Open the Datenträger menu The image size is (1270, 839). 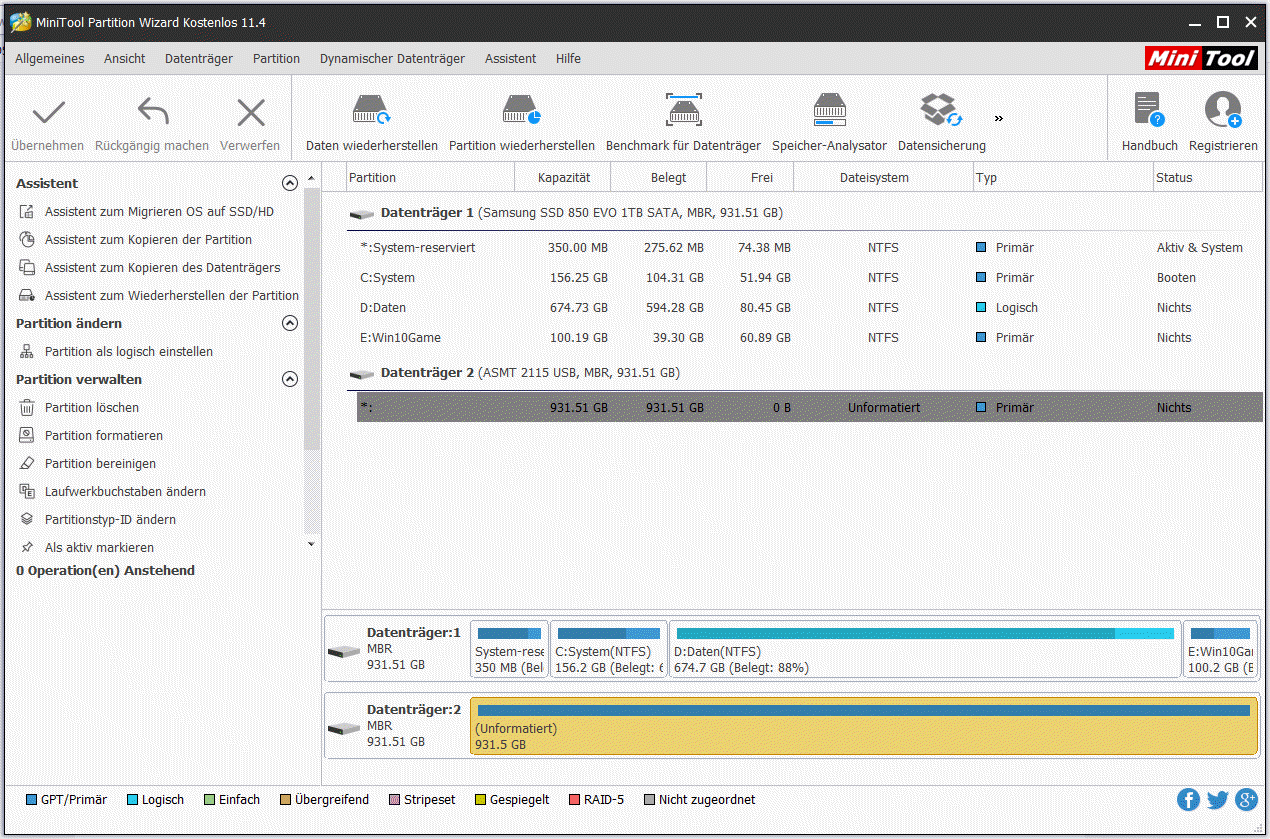(199, 59)
